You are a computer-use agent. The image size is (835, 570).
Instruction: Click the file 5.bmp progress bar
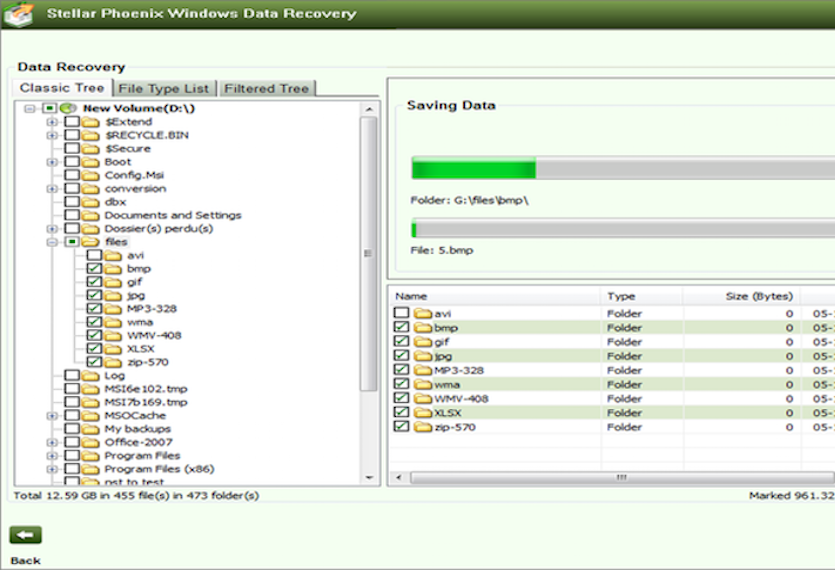click(x=623, y=229)
